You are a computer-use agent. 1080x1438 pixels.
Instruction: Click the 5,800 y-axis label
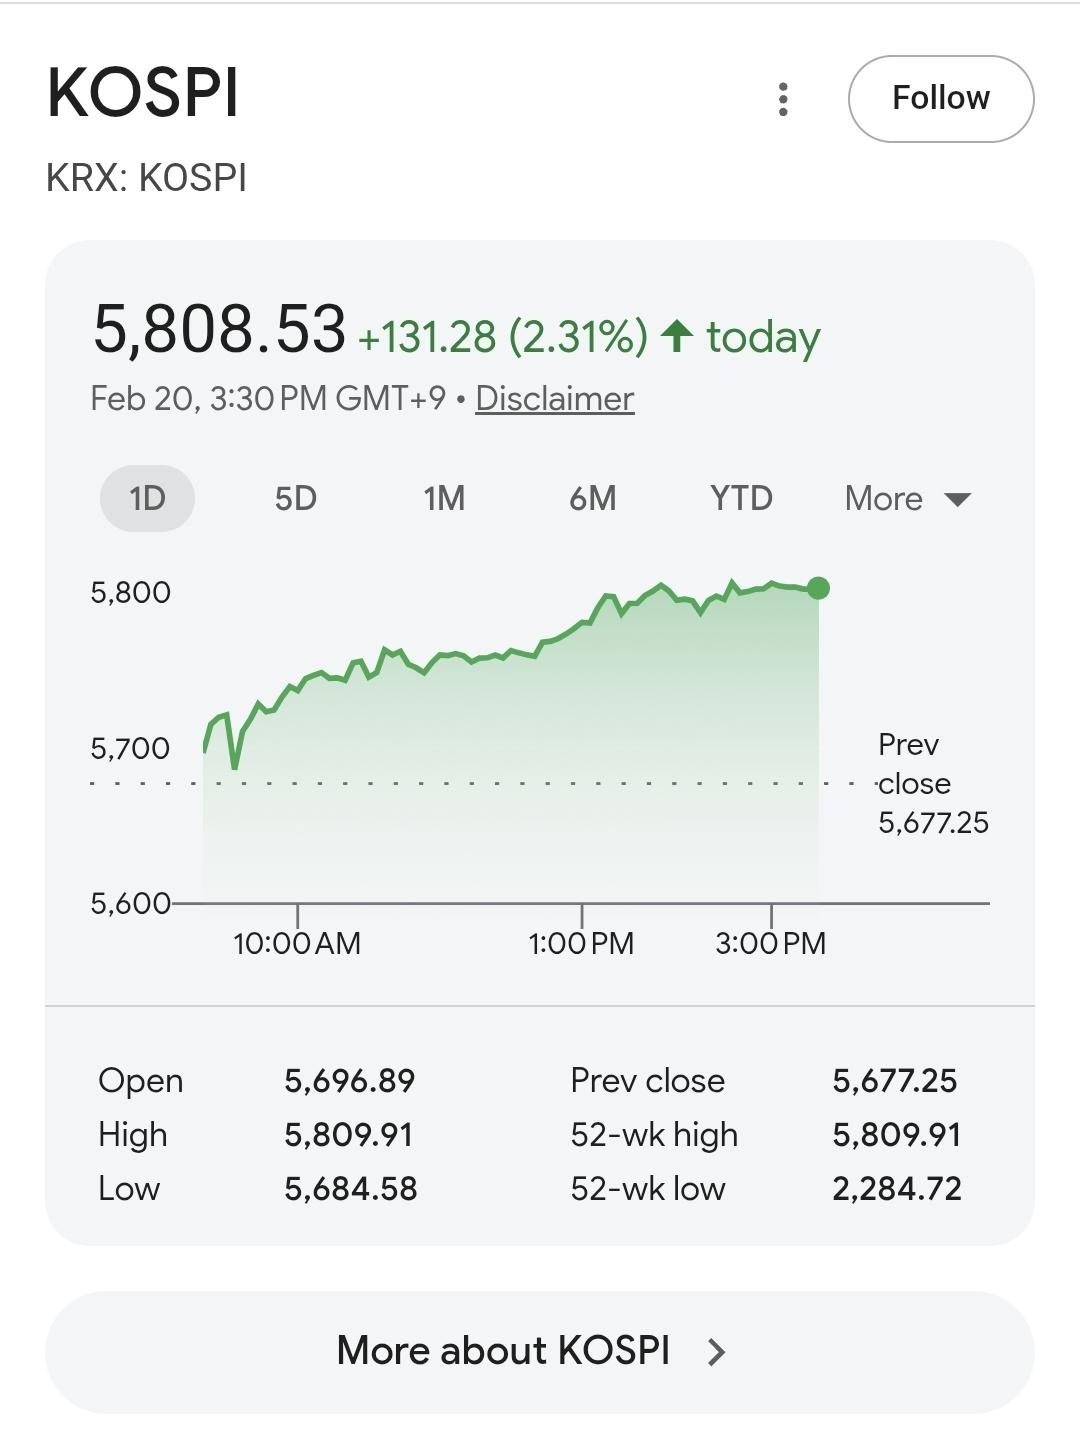(131, 592)
